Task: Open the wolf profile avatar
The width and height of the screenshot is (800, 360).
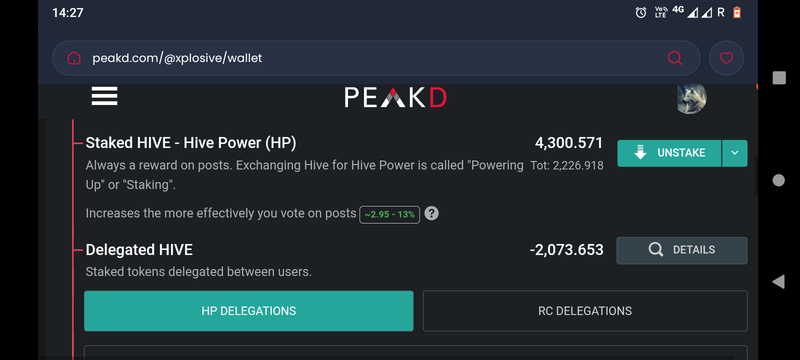Action: click(x=691, y=99)
